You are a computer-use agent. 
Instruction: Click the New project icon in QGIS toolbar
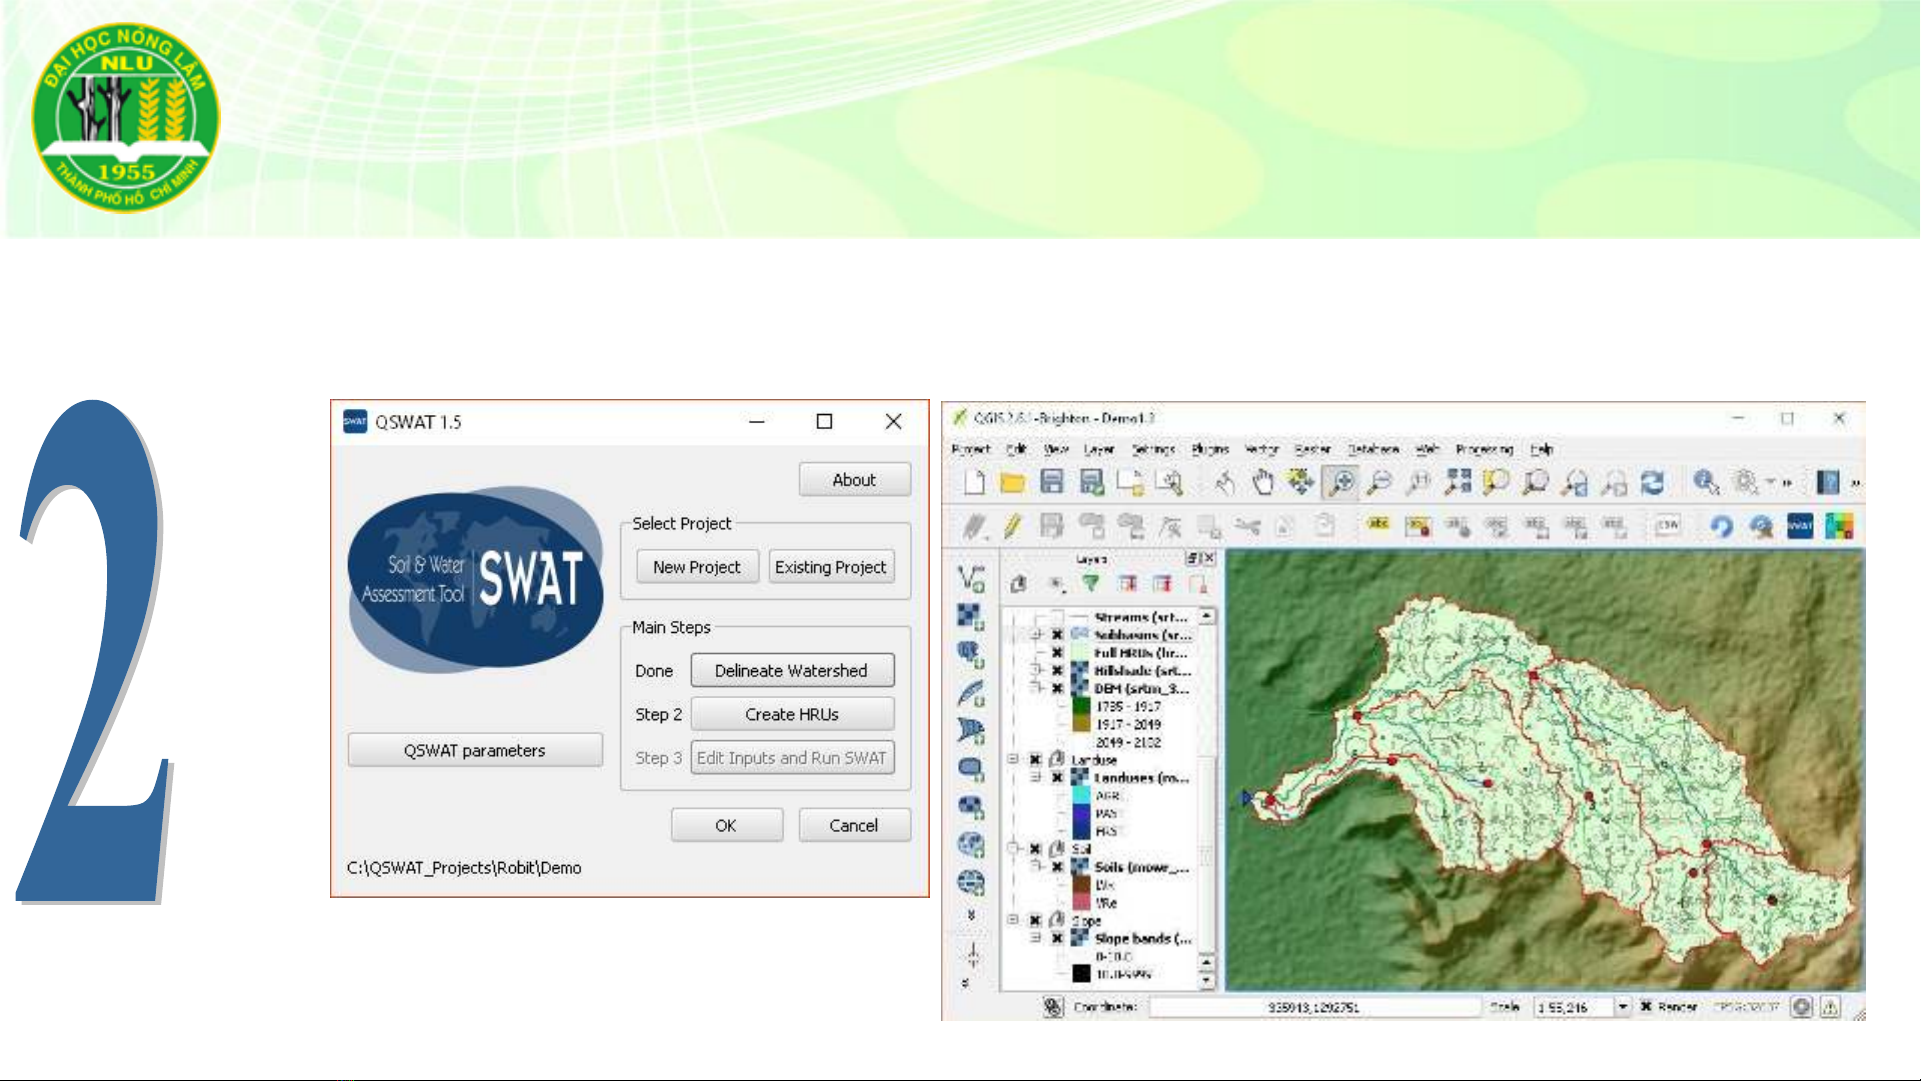[974, 482]
